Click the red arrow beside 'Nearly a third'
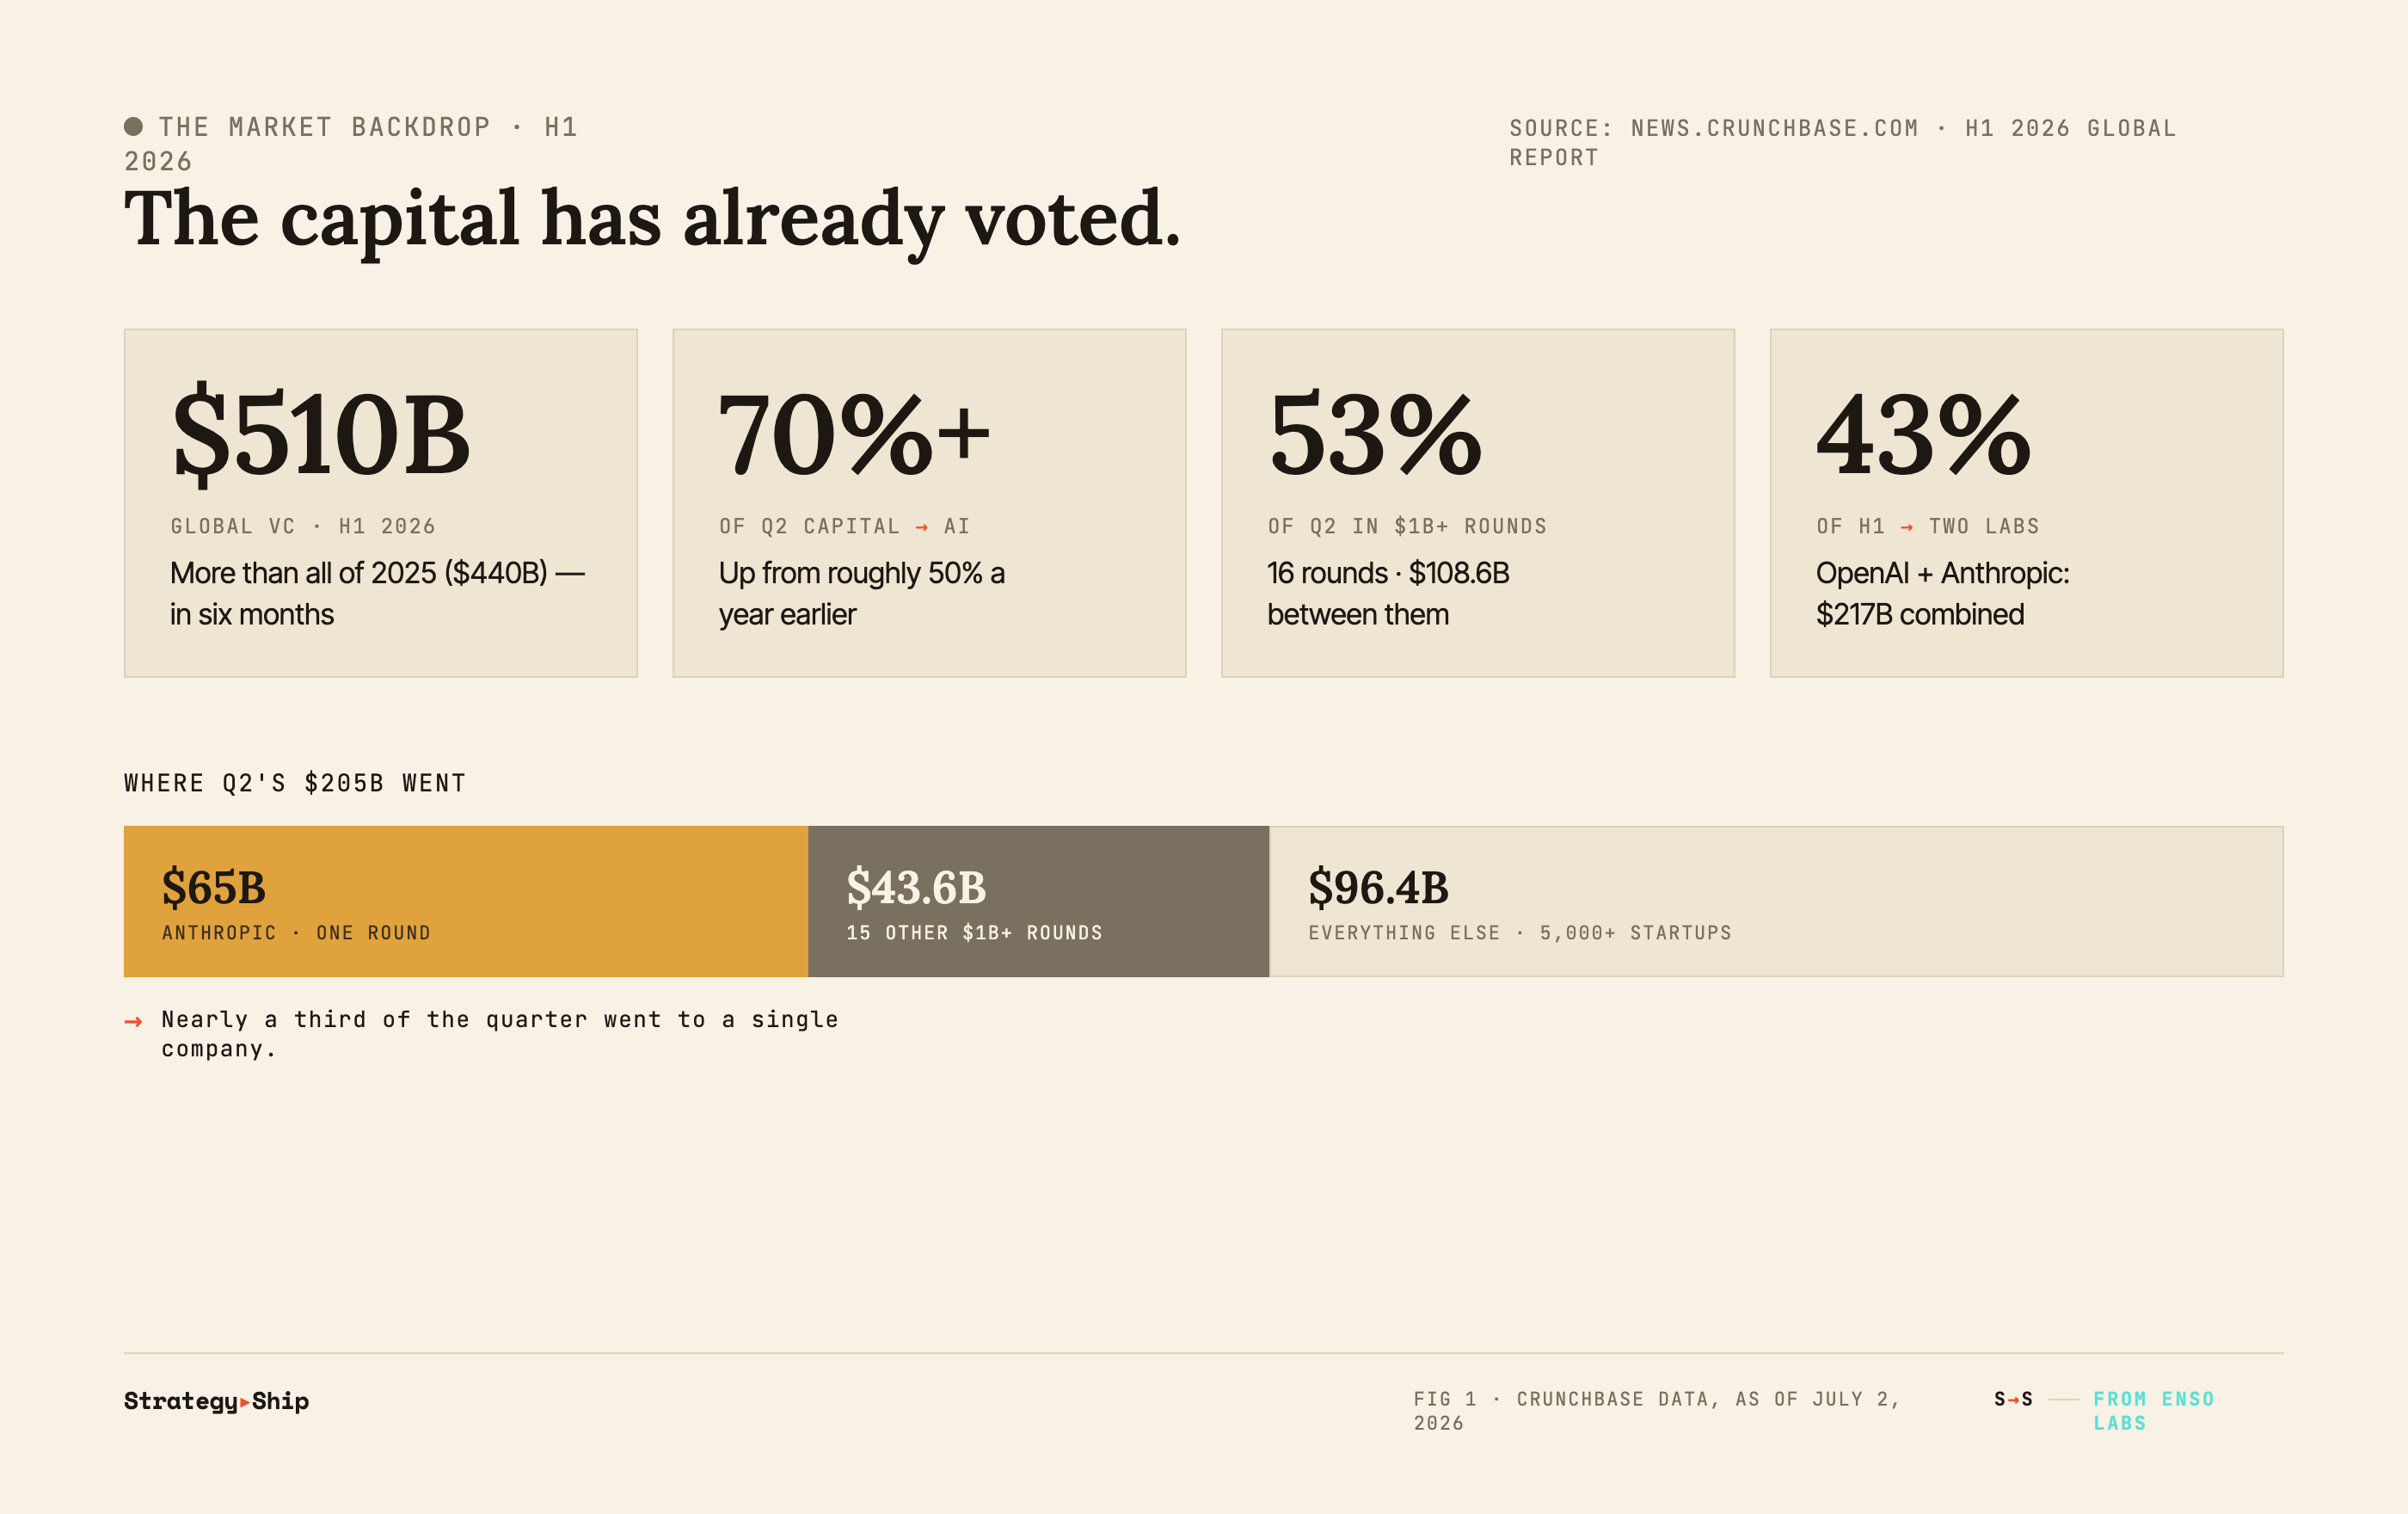The image size is (2408, 1514). click(x=133, y=1021)
